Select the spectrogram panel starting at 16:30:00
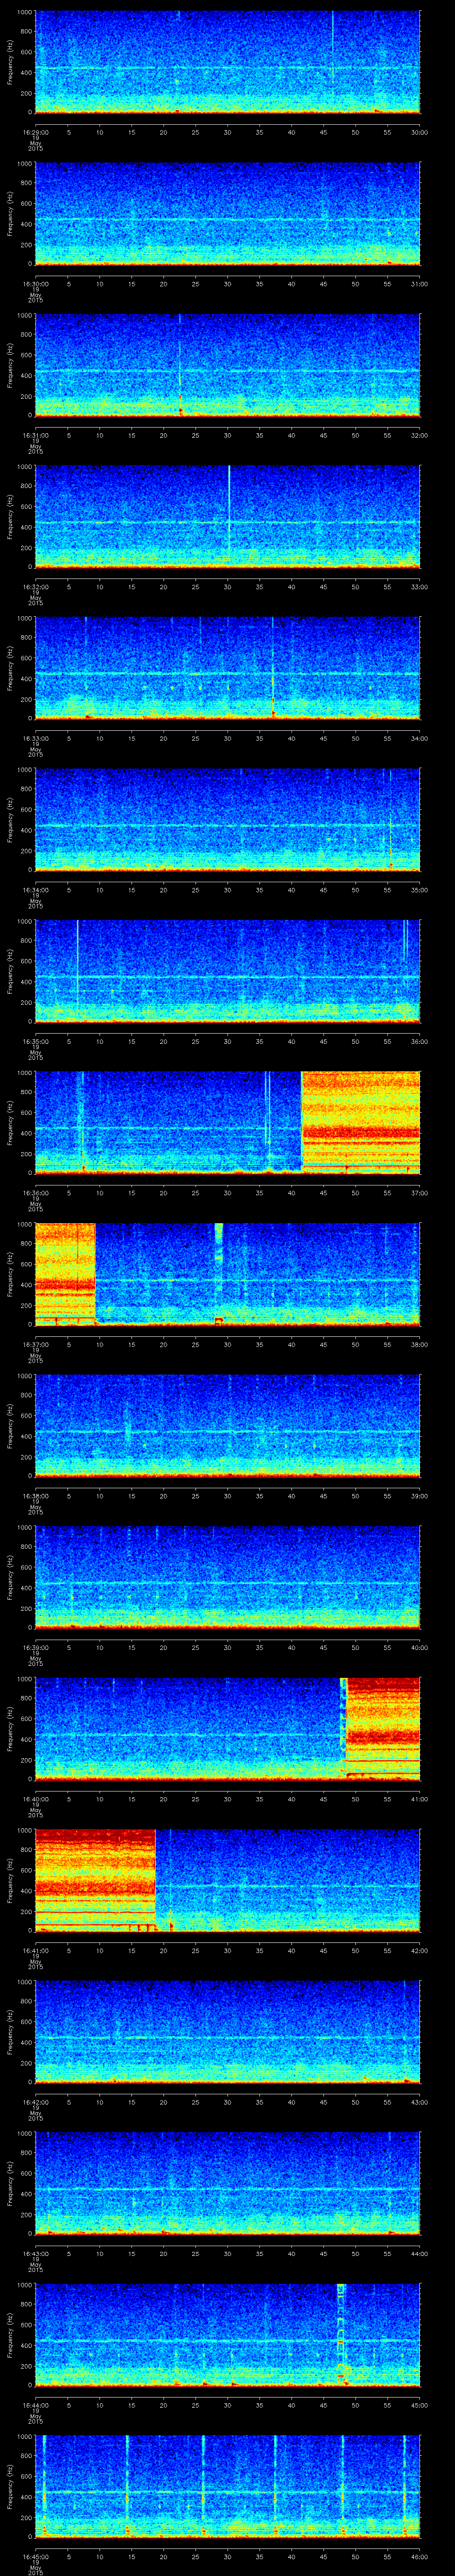The width and height of the screenshot is (455, 2576). pyautogui.click(x=227, y=213)
